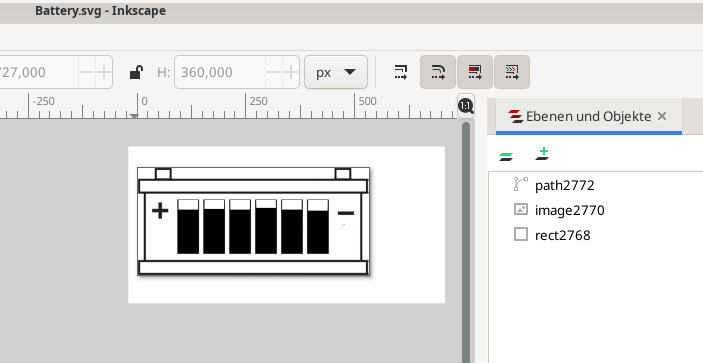Screen dimensions: 703x363
Task: Open the px units dropdown
Action: (x=336, y=72)
